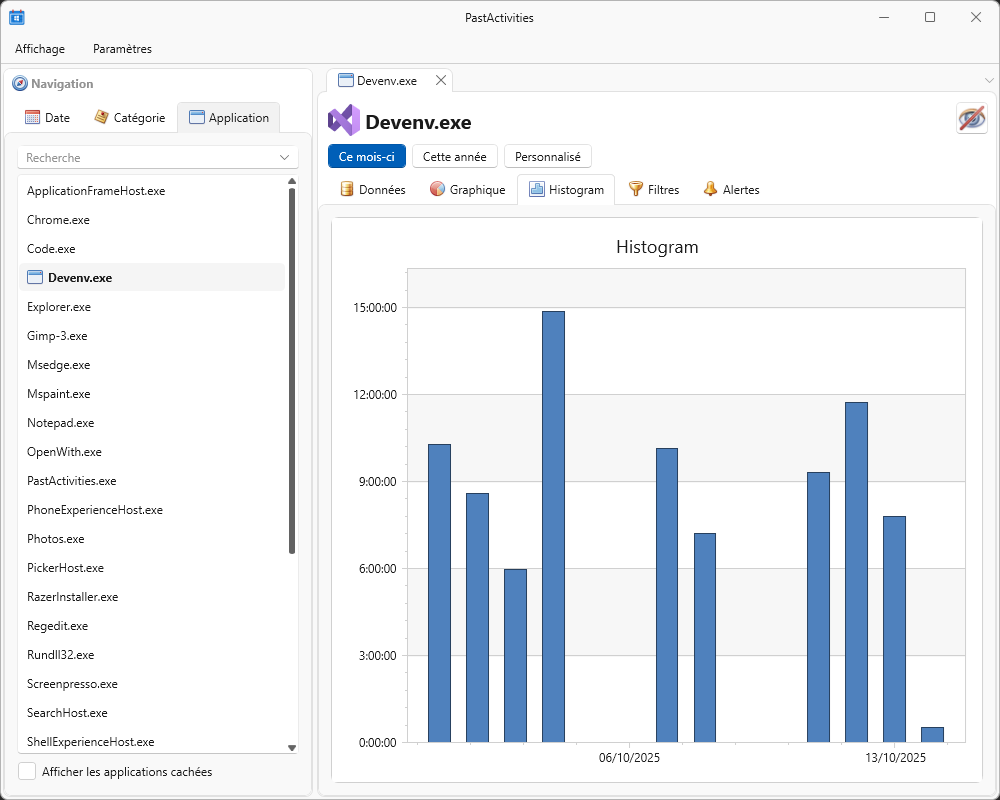This screenshot has width=1000, height=800.
Task: Click the PastActivities app icon in title bar
Action: pos(17,17)
